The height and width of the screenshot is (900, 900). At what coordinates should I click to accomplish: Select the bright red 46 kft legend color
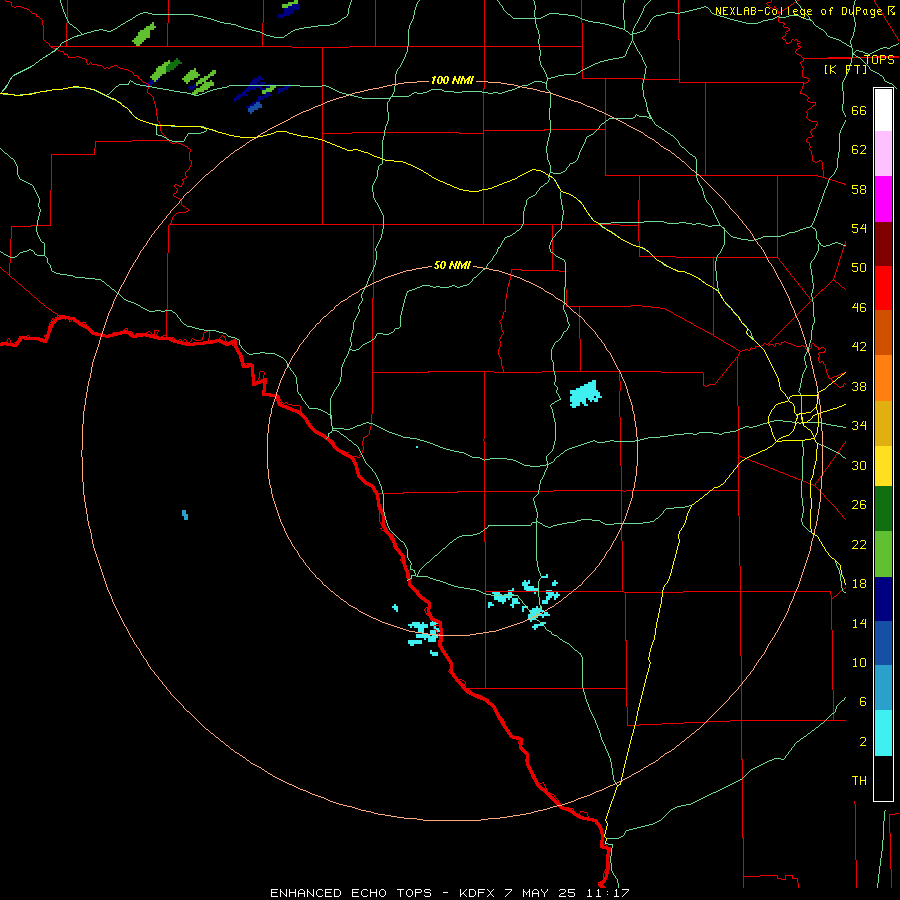pos(883,288)
